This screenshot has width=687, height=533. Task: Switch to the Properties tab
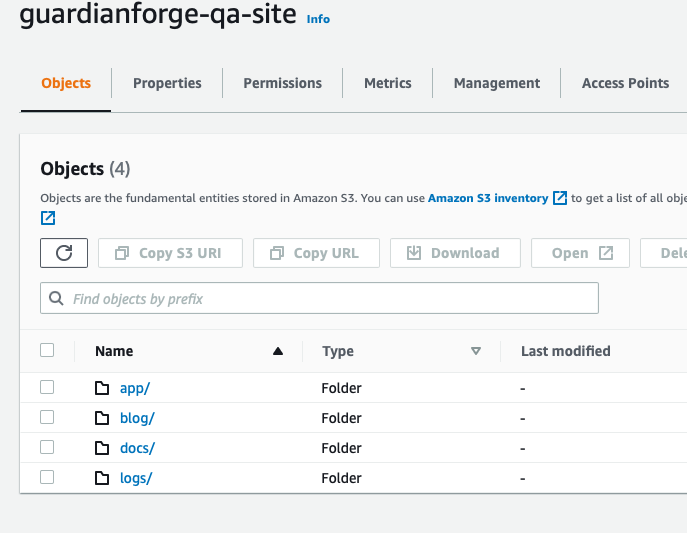(x=167, y=83)
